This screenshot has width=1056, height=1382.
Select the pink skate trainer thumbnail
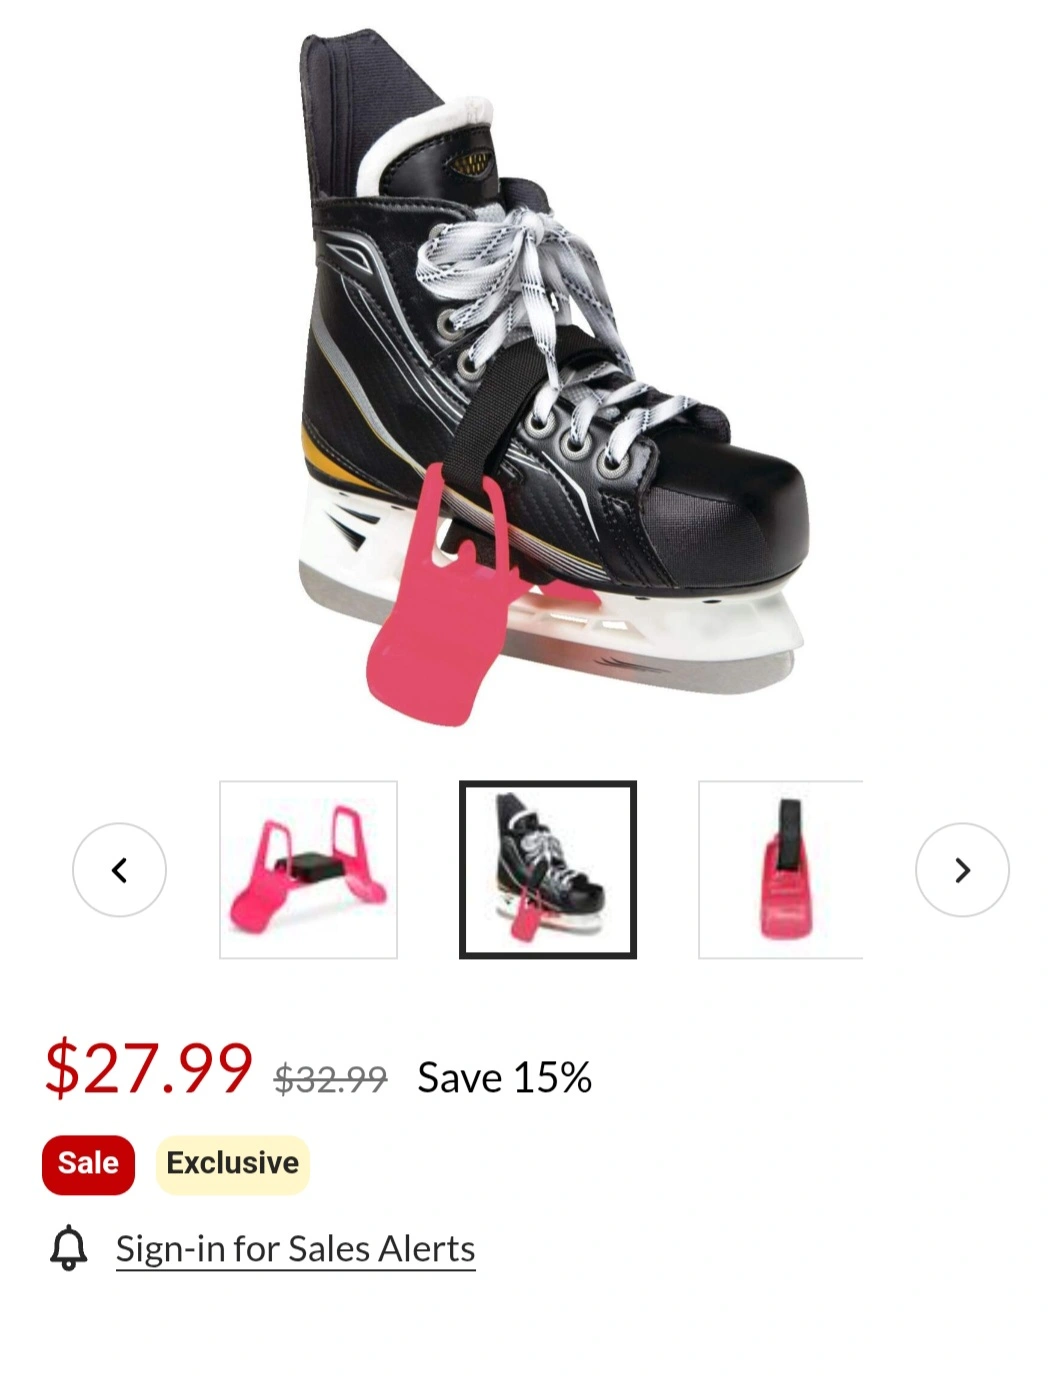(308, 869)
